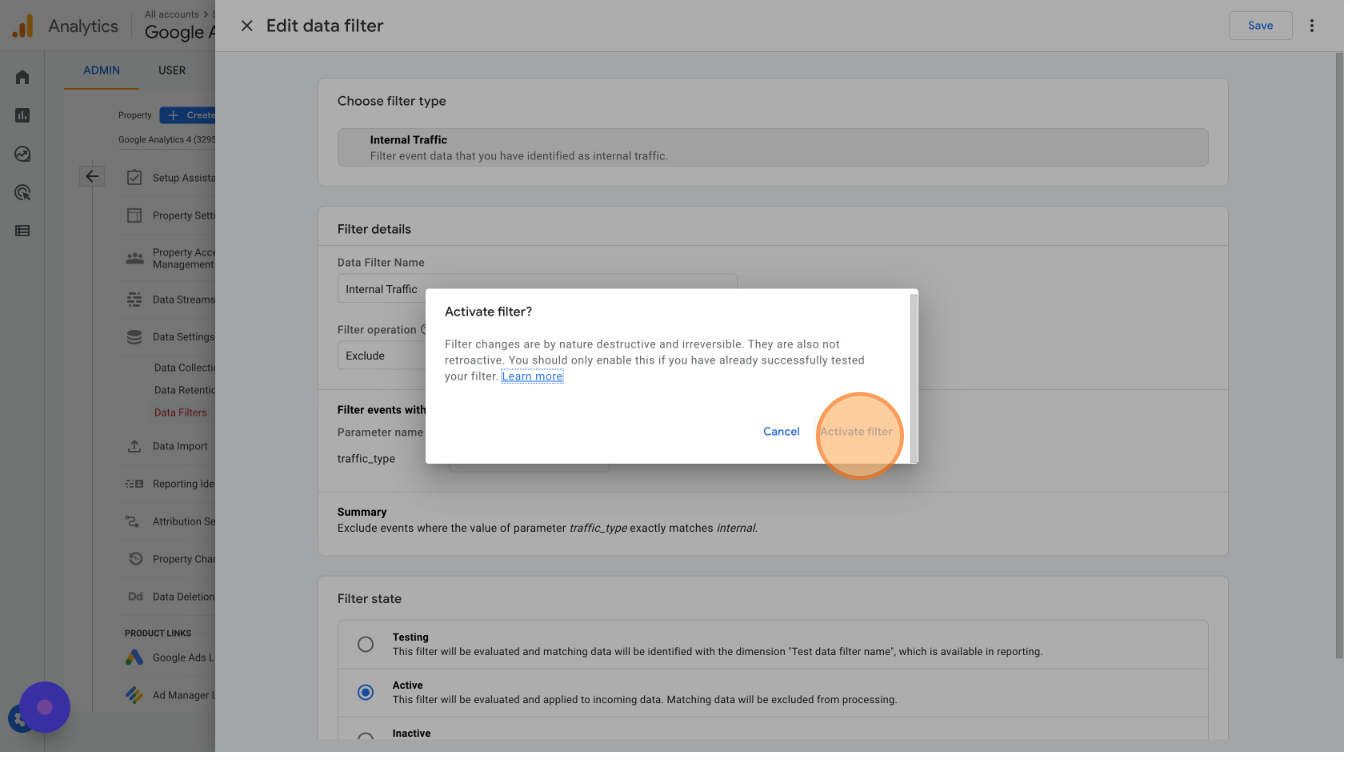This screenshot has width=1350, height=760.
Task: Click the back arrow in admin column
Action: click(92, 176)
